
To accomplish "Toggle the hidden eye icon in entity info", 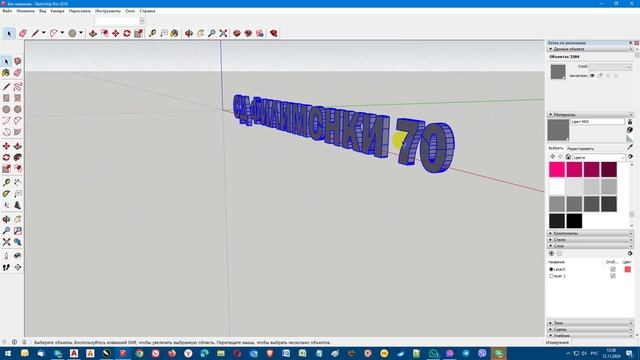I will click(x=592, y=76).
